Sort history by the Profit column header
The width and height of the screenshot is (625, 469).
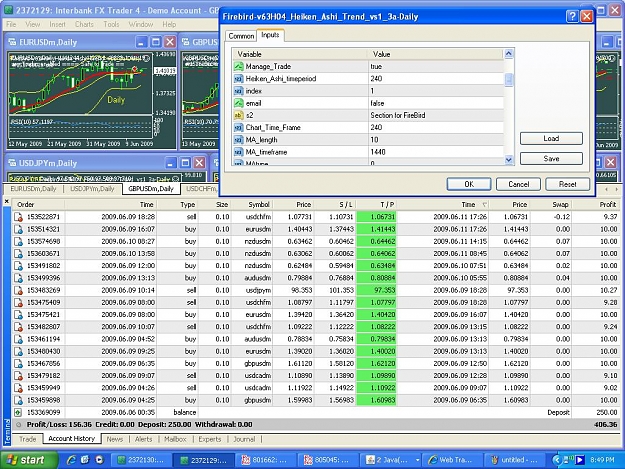pyautogui.click(x=607, y=204)
